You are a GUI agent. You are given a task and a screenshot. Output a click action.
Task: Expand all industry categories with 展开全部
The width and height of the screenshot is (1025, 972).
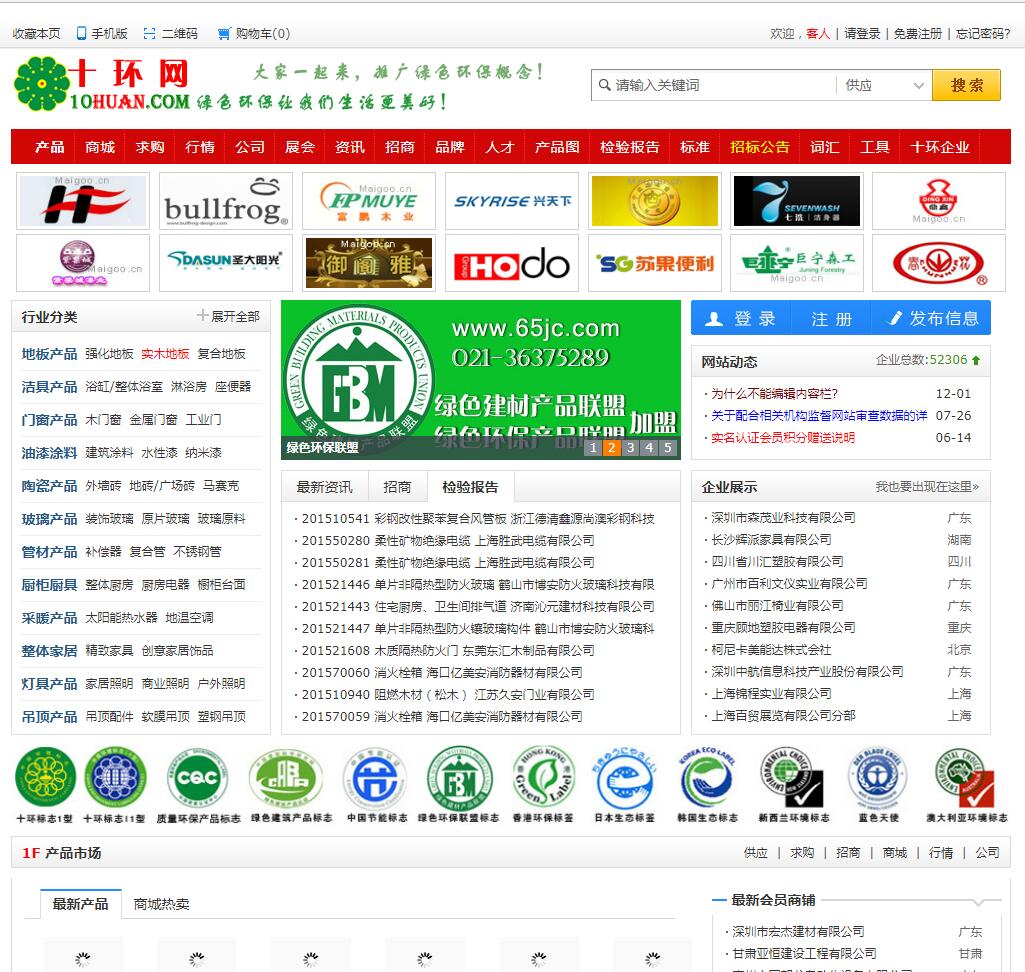pos(229,316)
